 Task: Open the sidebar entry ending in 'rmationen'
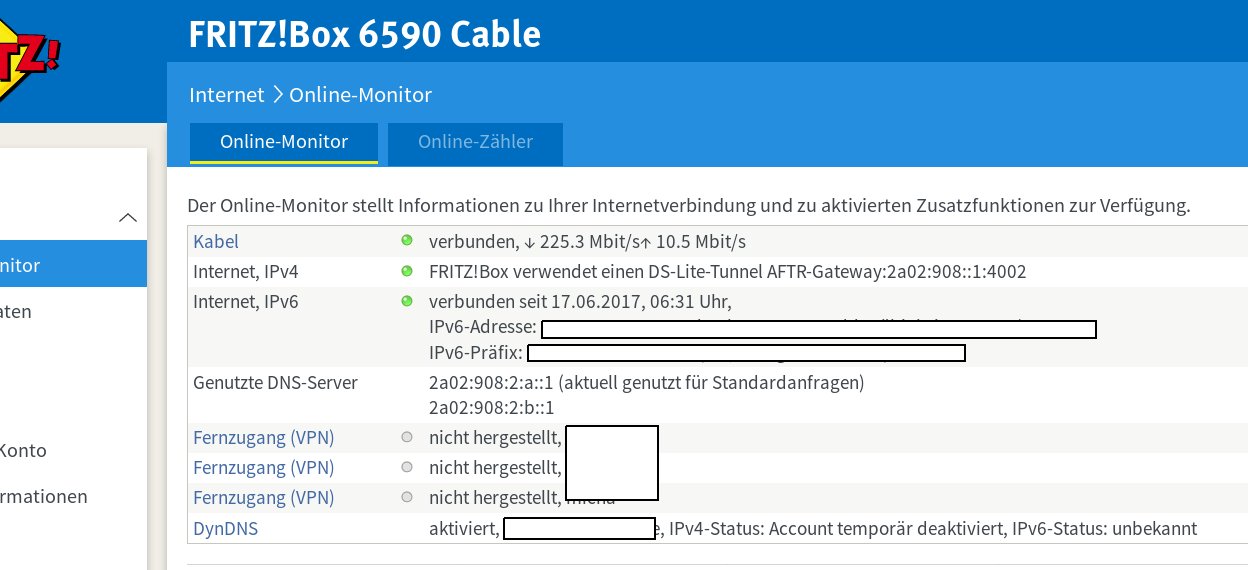click(x=44, y=496)
